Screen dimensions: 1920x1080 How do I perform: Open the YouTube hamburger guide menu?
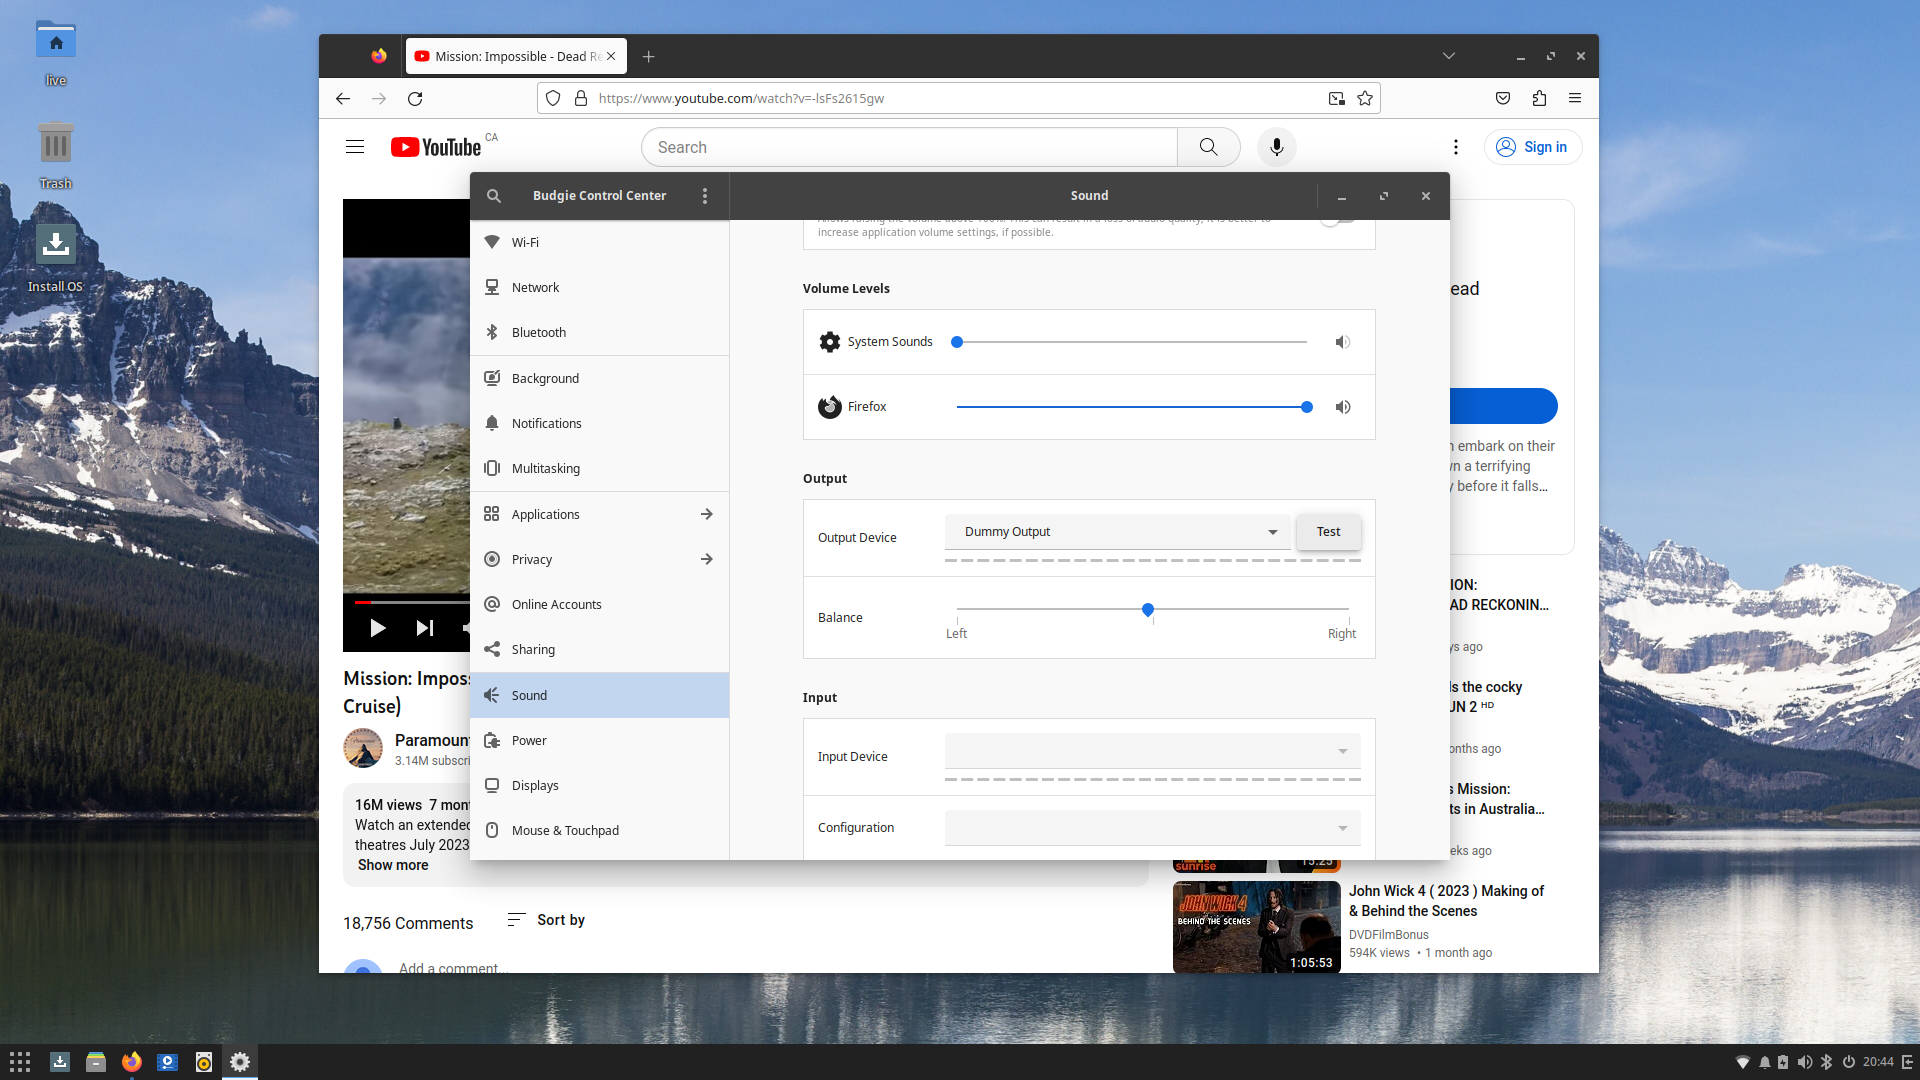point(355,147)
